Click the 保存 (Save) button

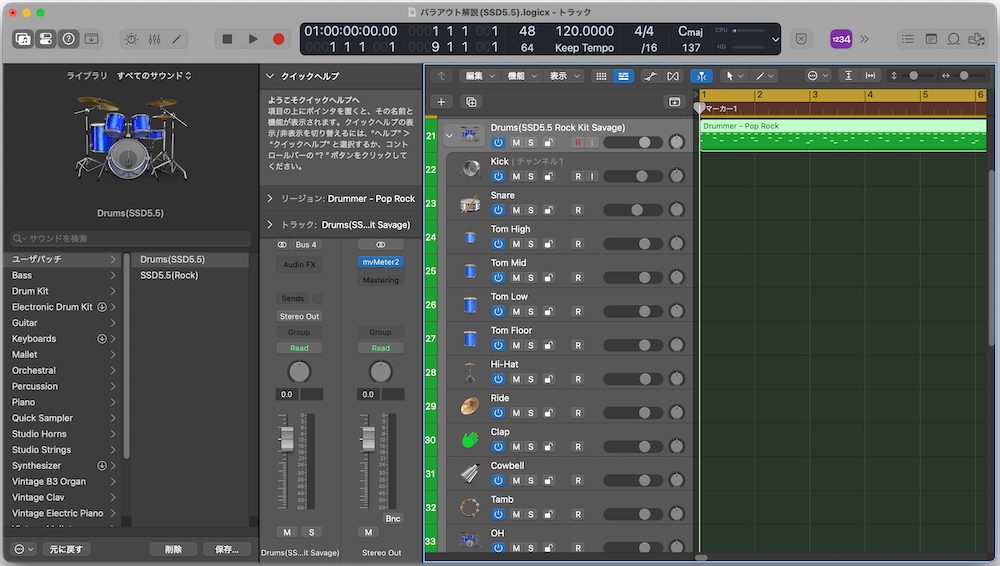coord(227,549)
